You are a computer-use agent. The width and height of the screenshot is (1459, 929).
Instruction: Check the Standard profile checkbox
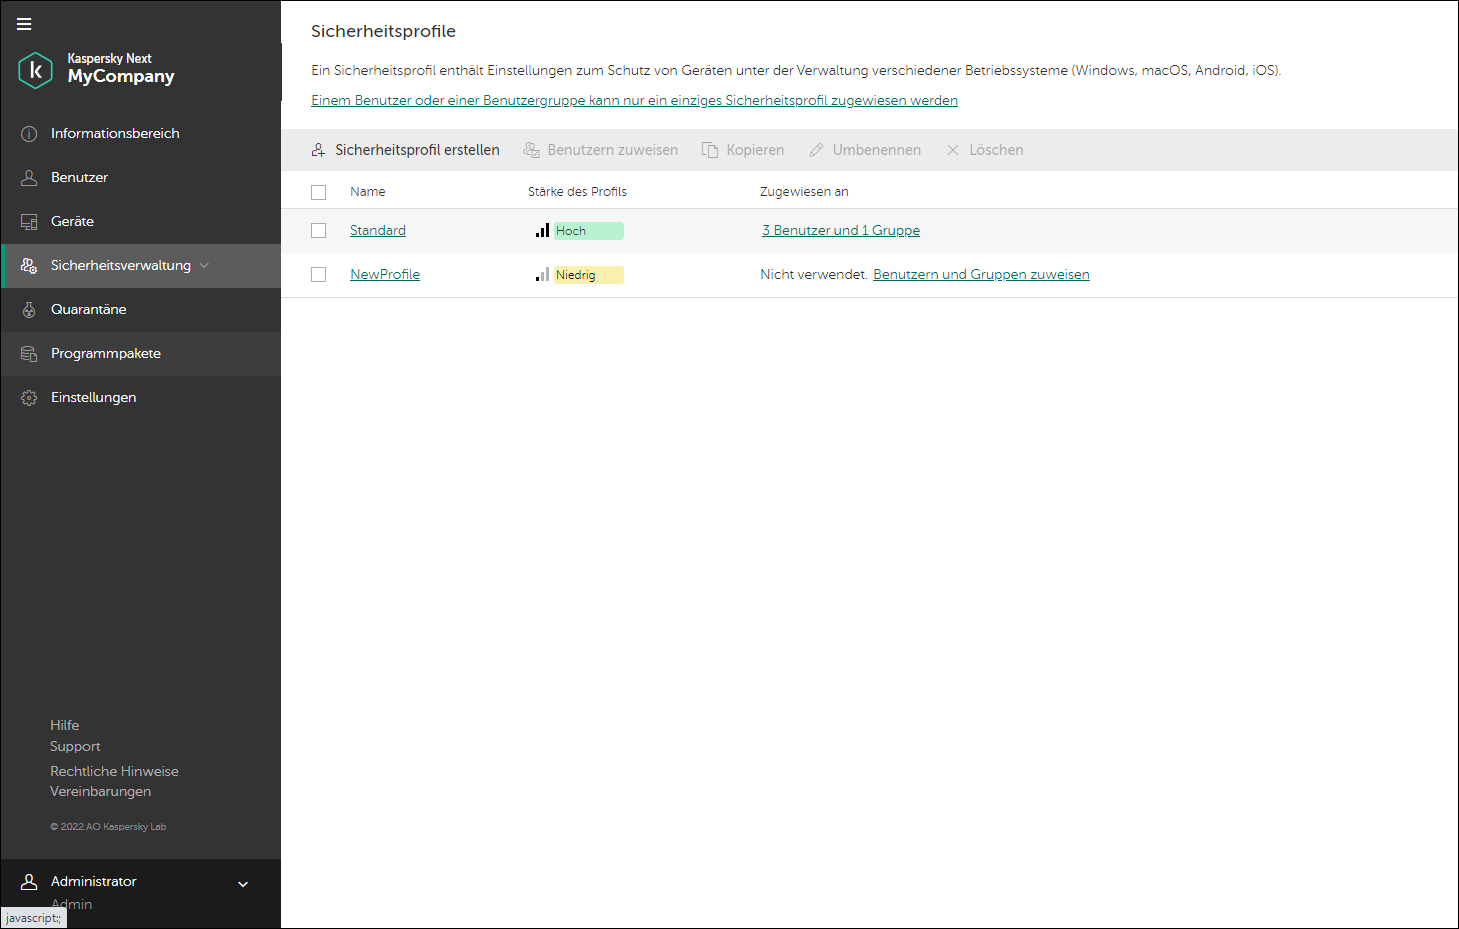point(319,231)
